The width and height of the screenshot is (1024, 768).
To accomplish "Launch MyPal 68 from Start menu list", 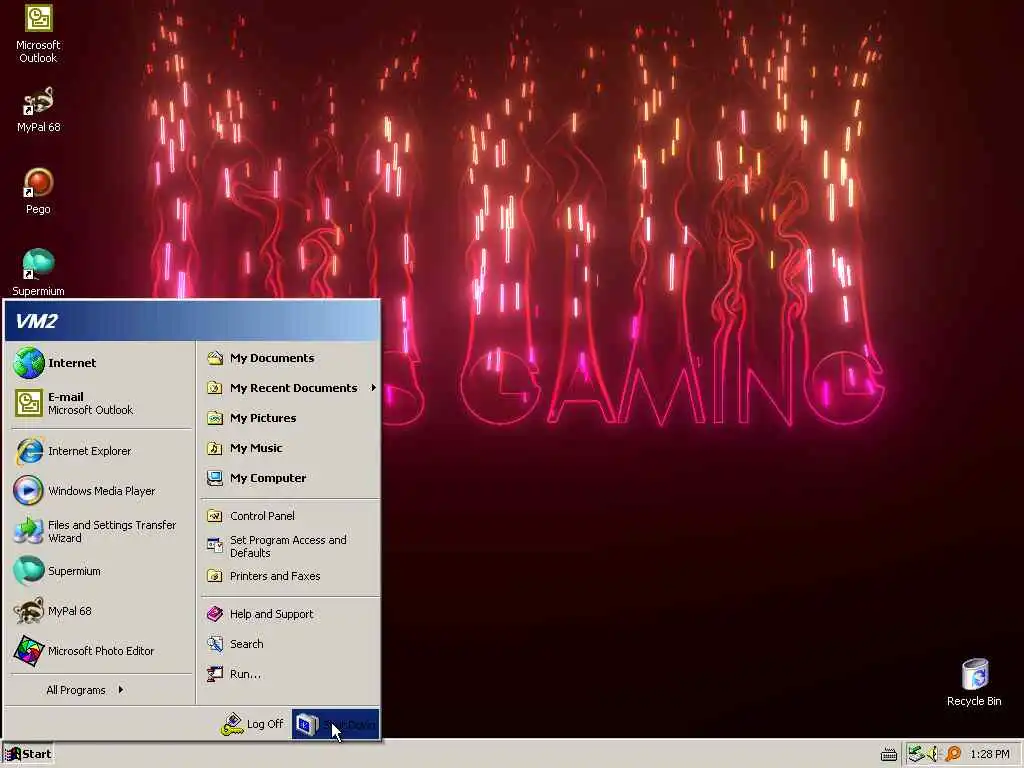I will click(101, 611).
